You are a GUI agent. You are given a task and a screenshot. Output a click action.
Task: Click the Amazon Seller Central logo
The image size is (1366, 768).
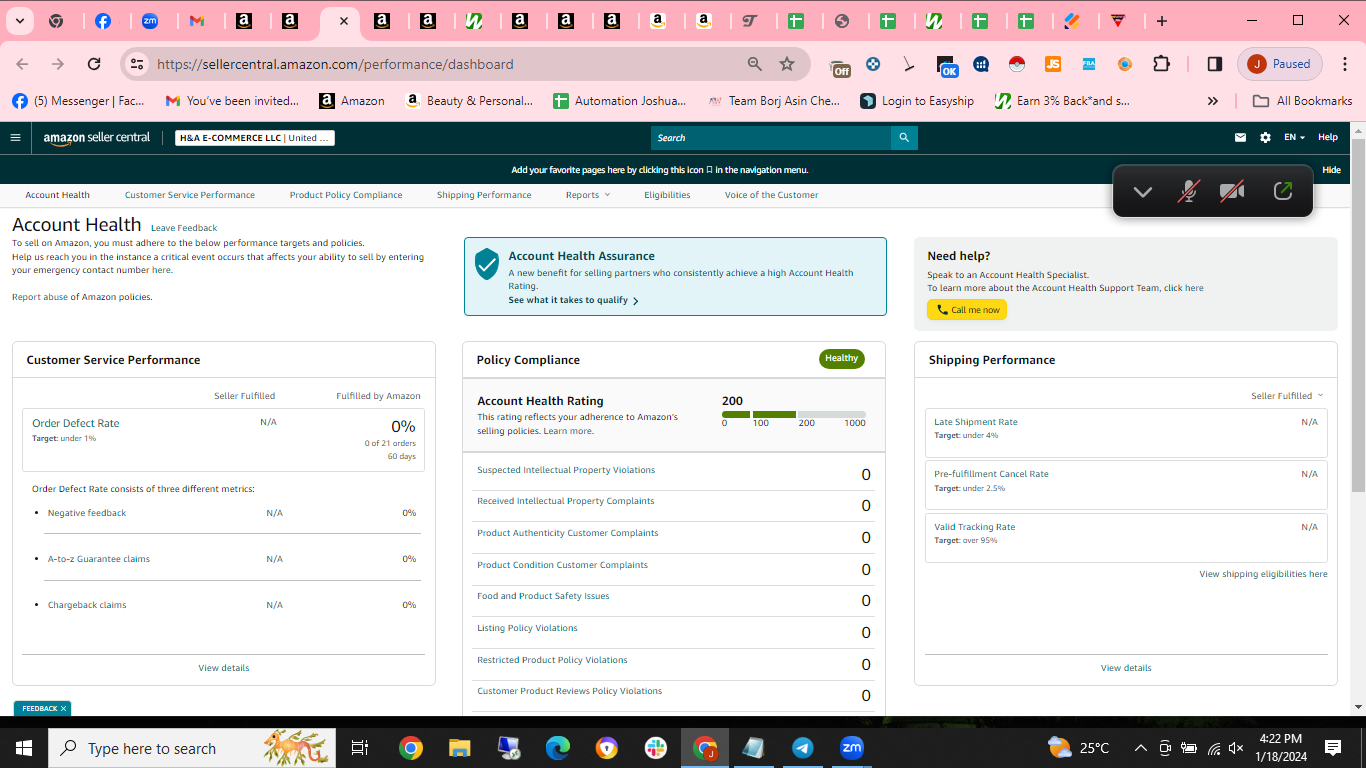pyautogui.click(x=97, y=138)
